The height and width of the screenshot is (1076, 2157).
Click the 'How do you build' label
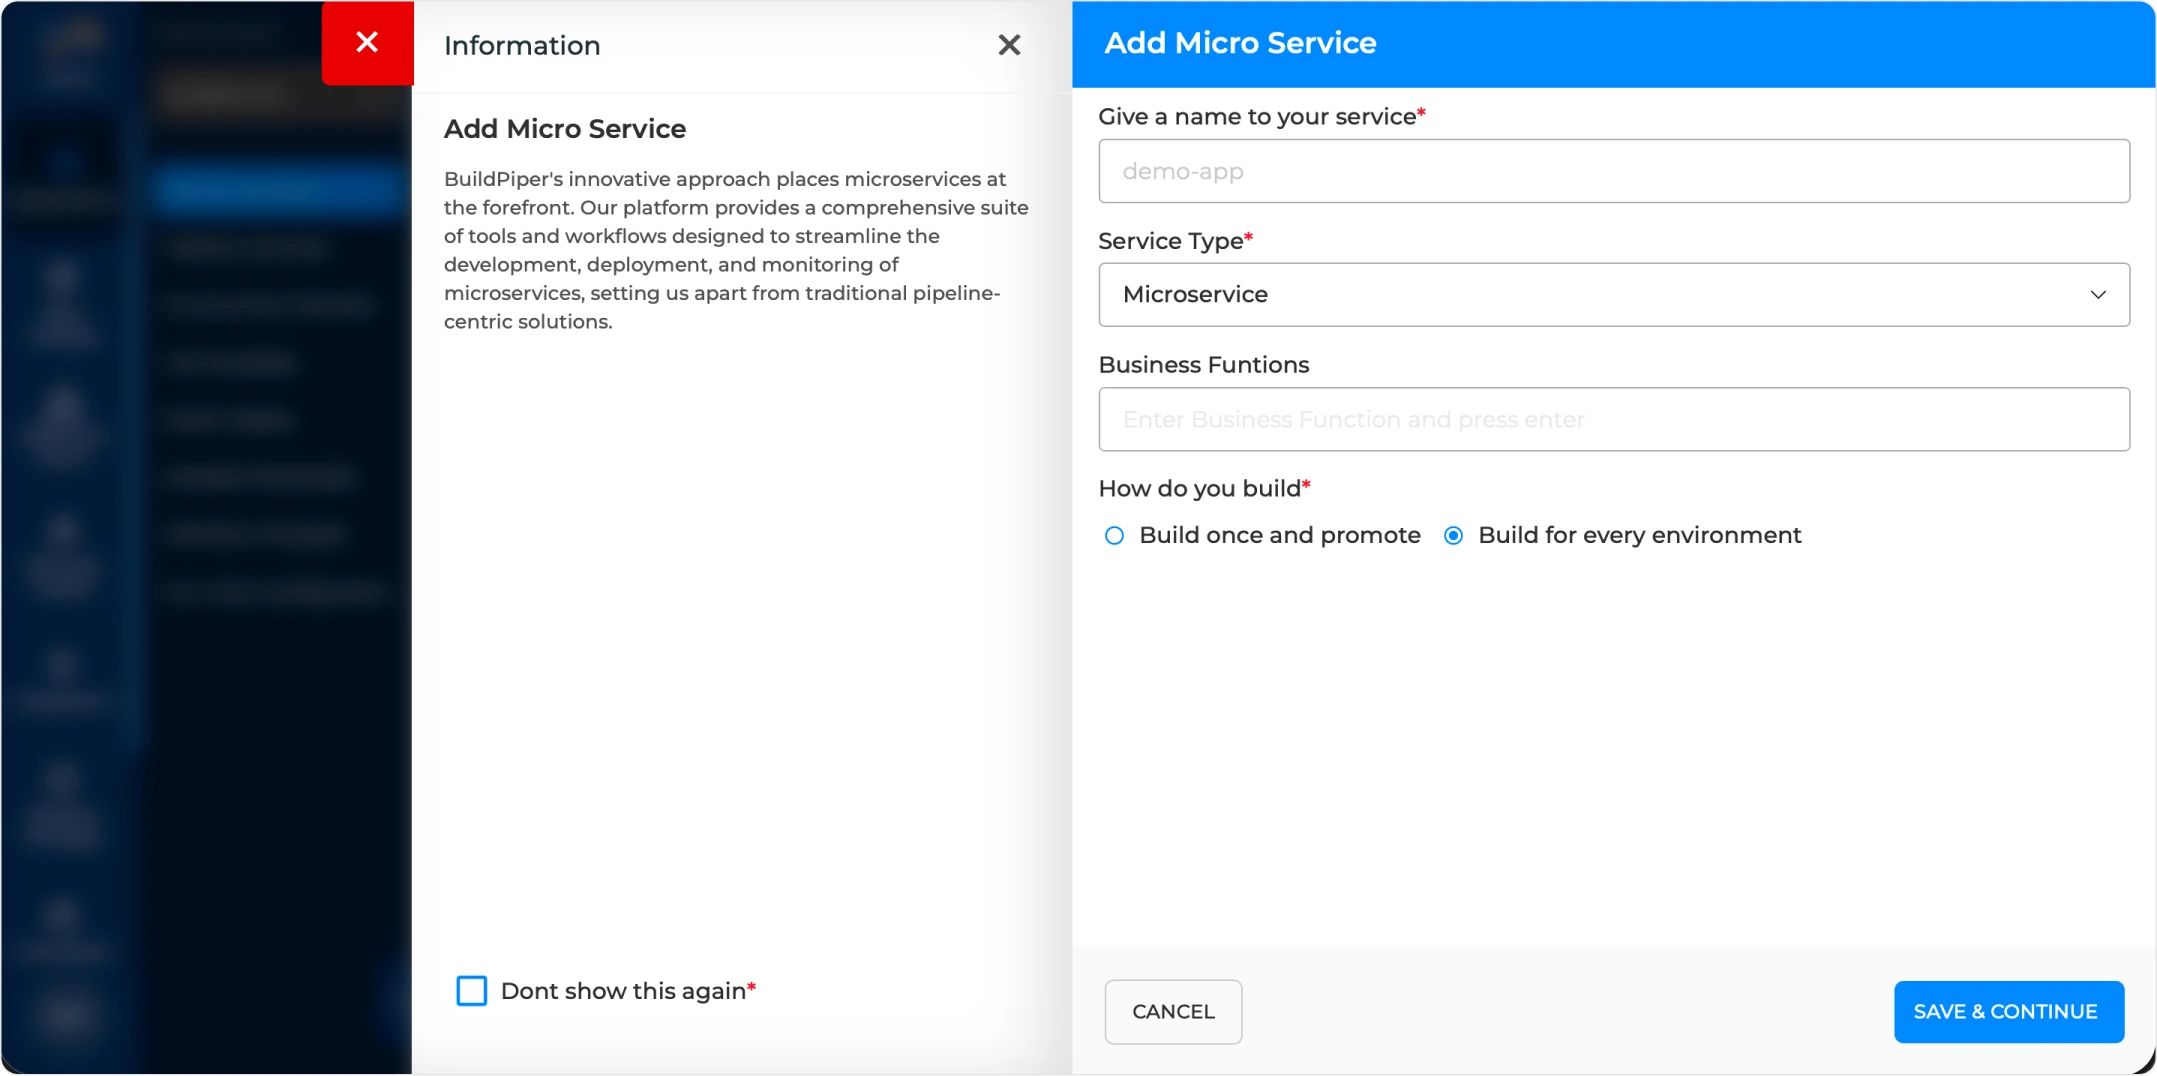(1204, 488)
